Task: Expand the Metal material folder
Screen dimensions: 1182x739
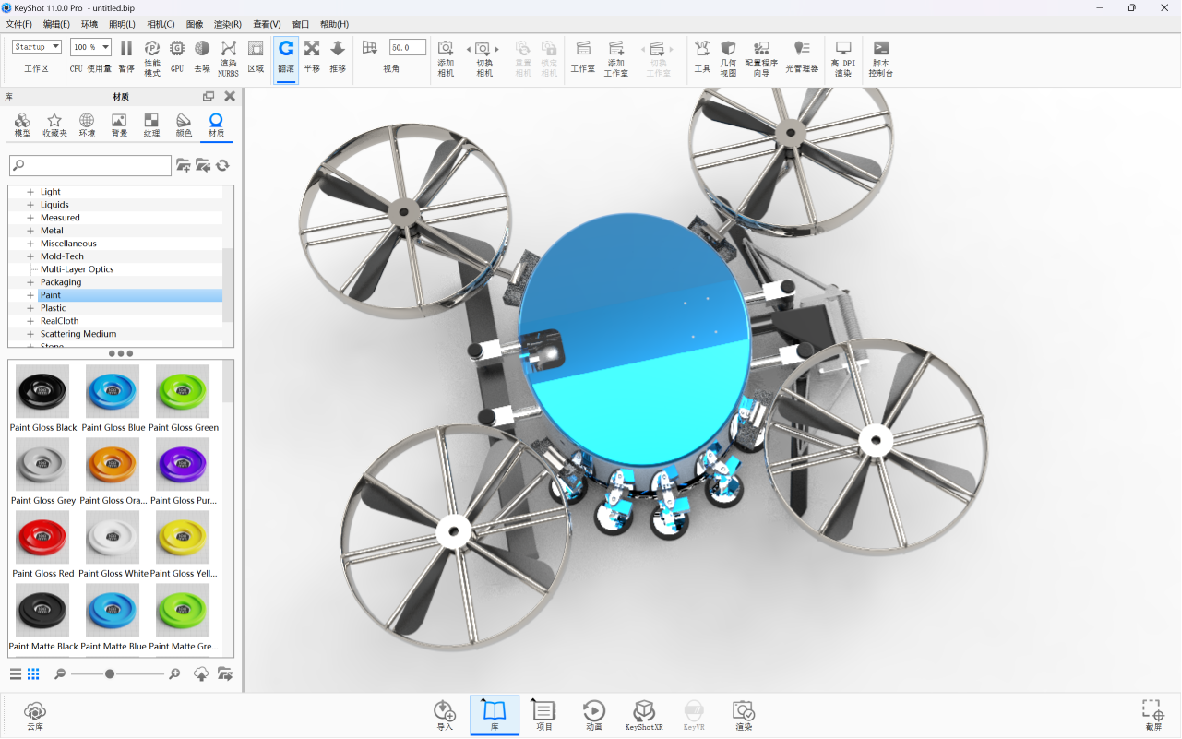Action: point(30,231)
